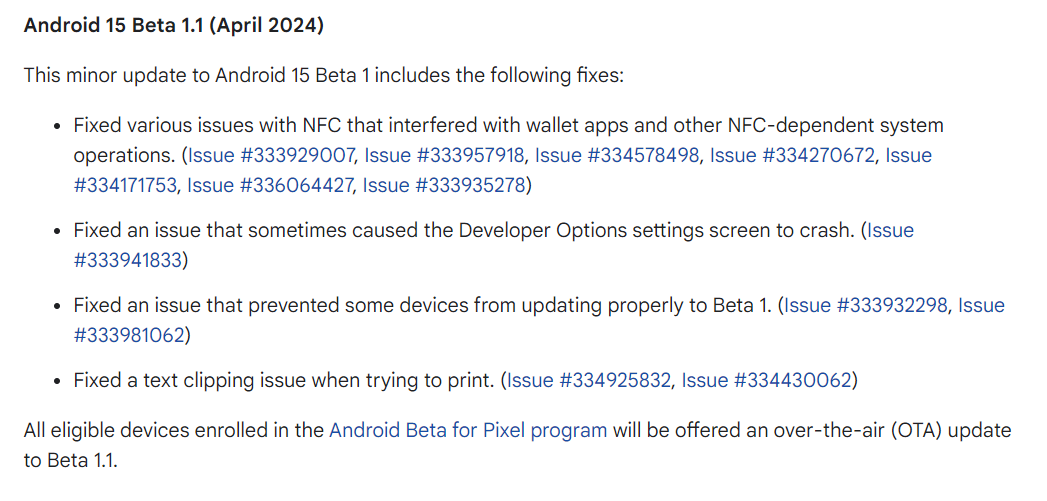Viewport: 1047px width, 501px height.
Task: Open Issue #333929007 link
Action: coord(272,156)
